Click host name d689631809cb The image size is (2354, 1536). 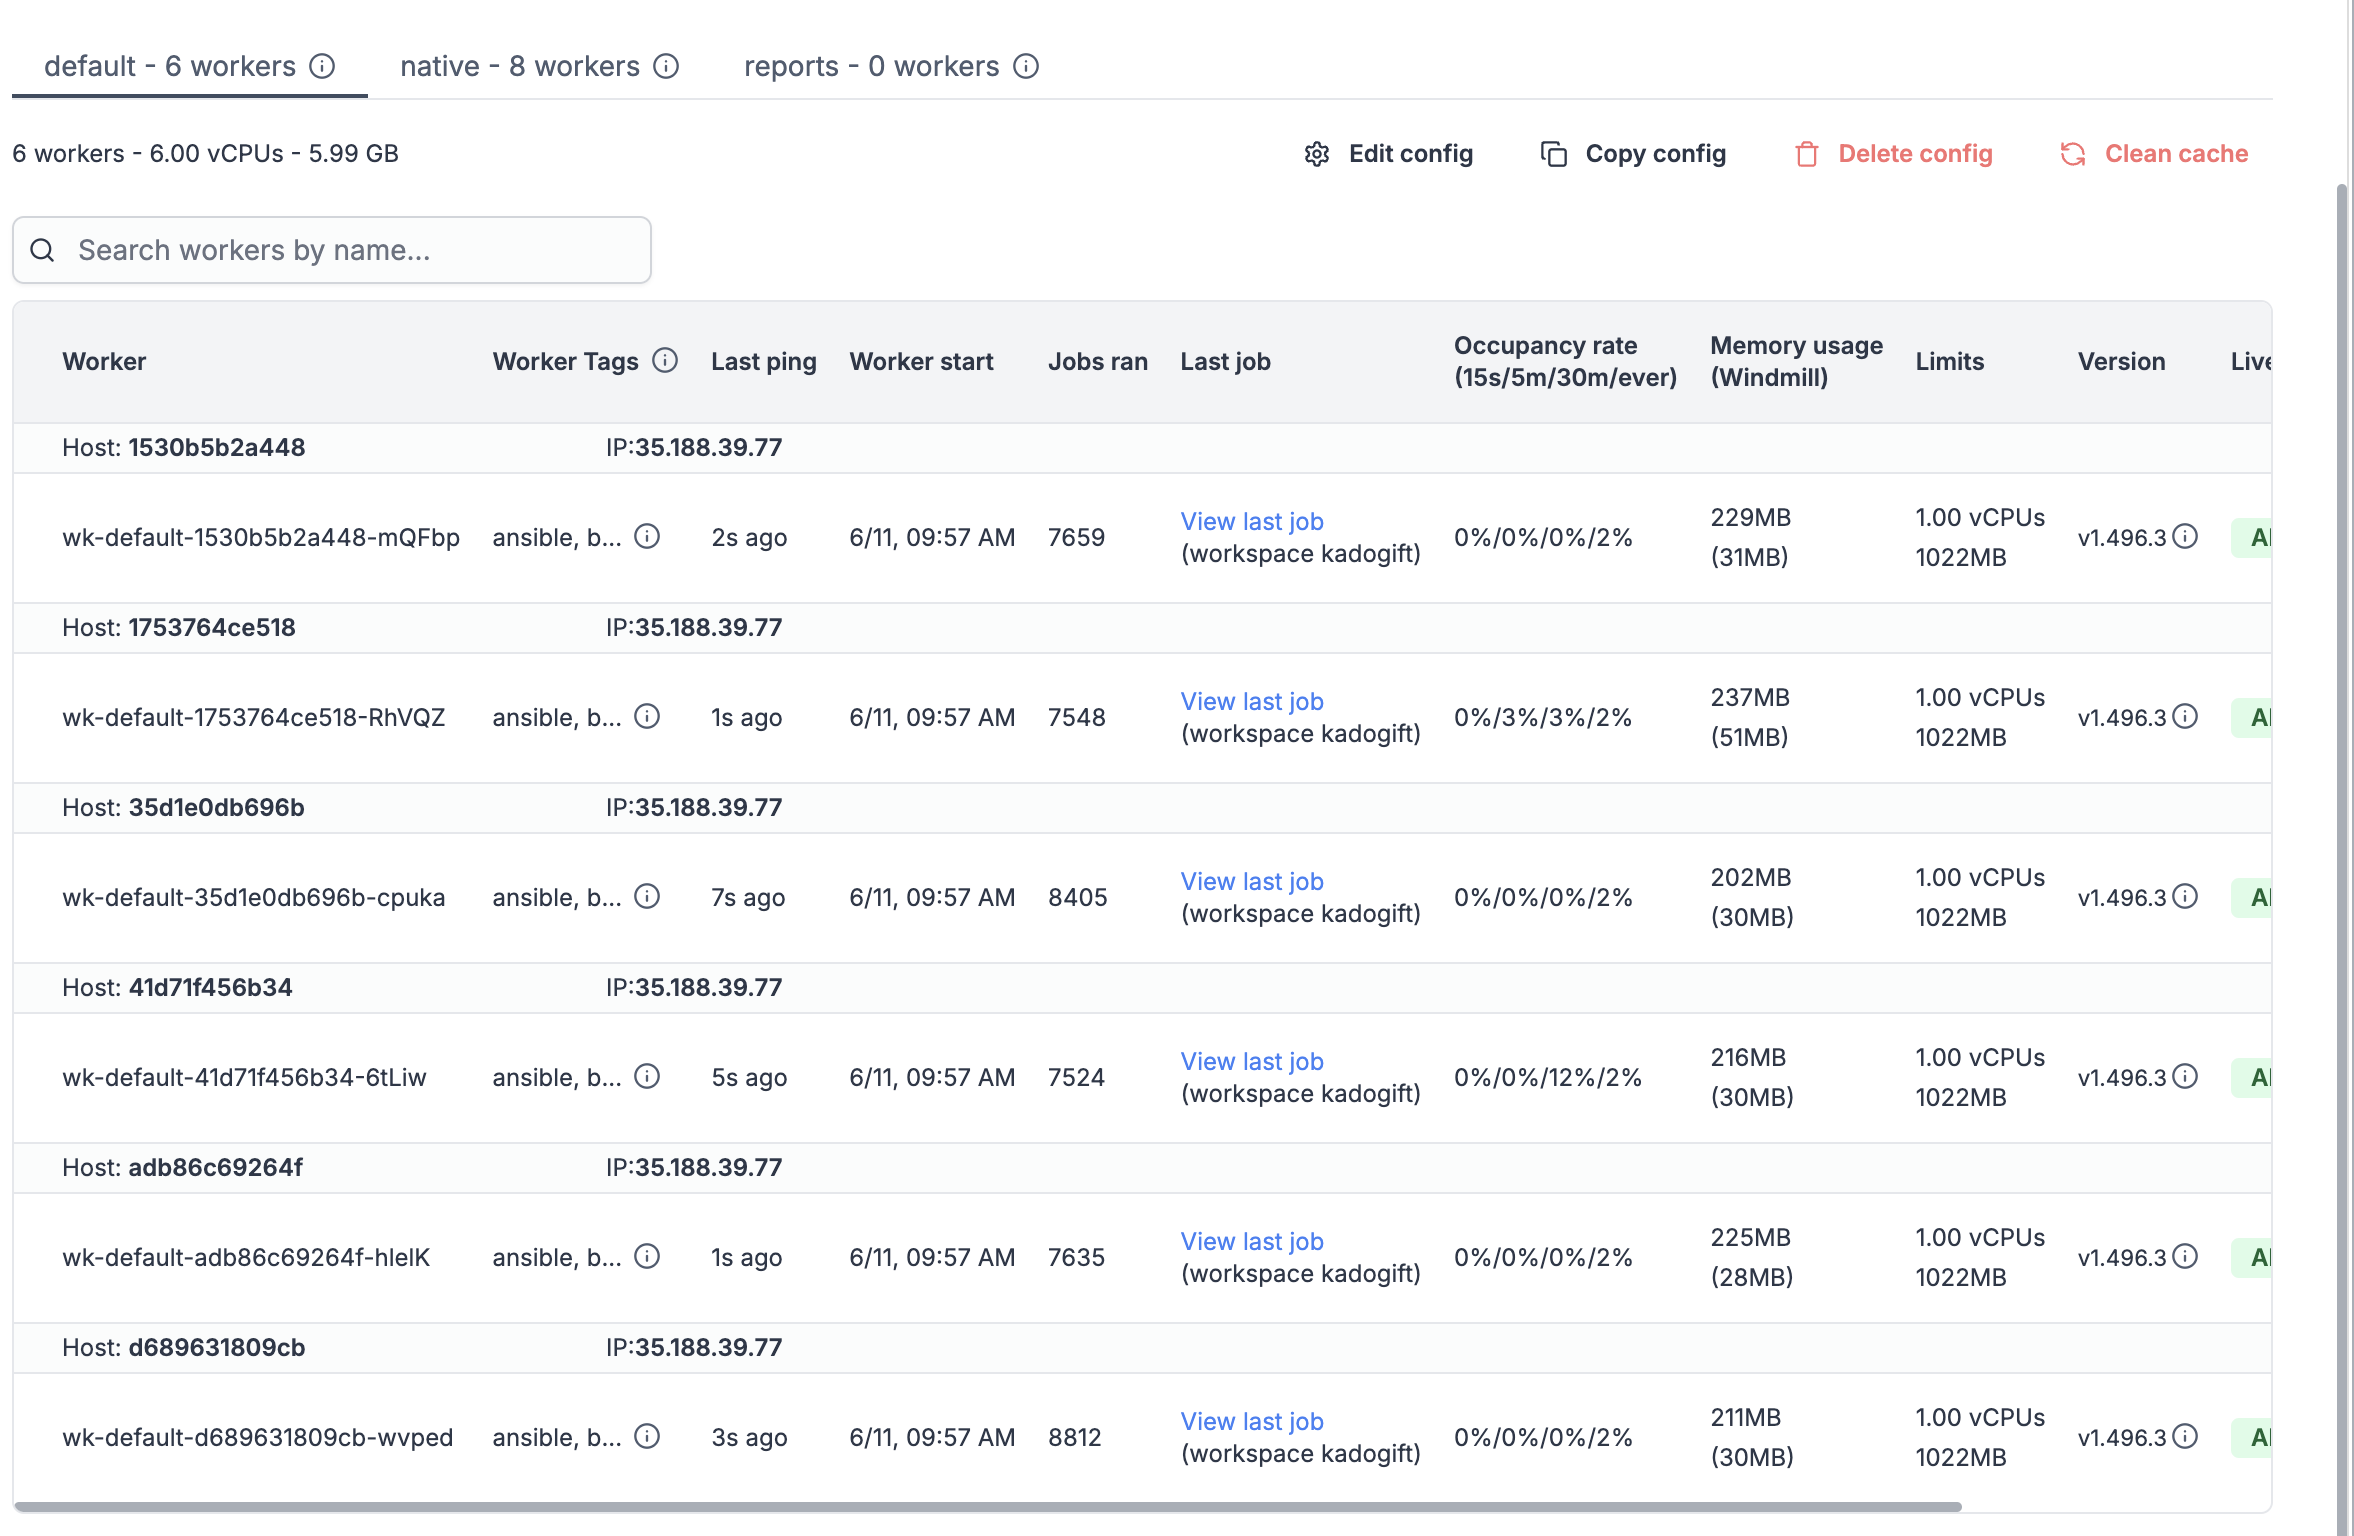[x=217, y=1347]
